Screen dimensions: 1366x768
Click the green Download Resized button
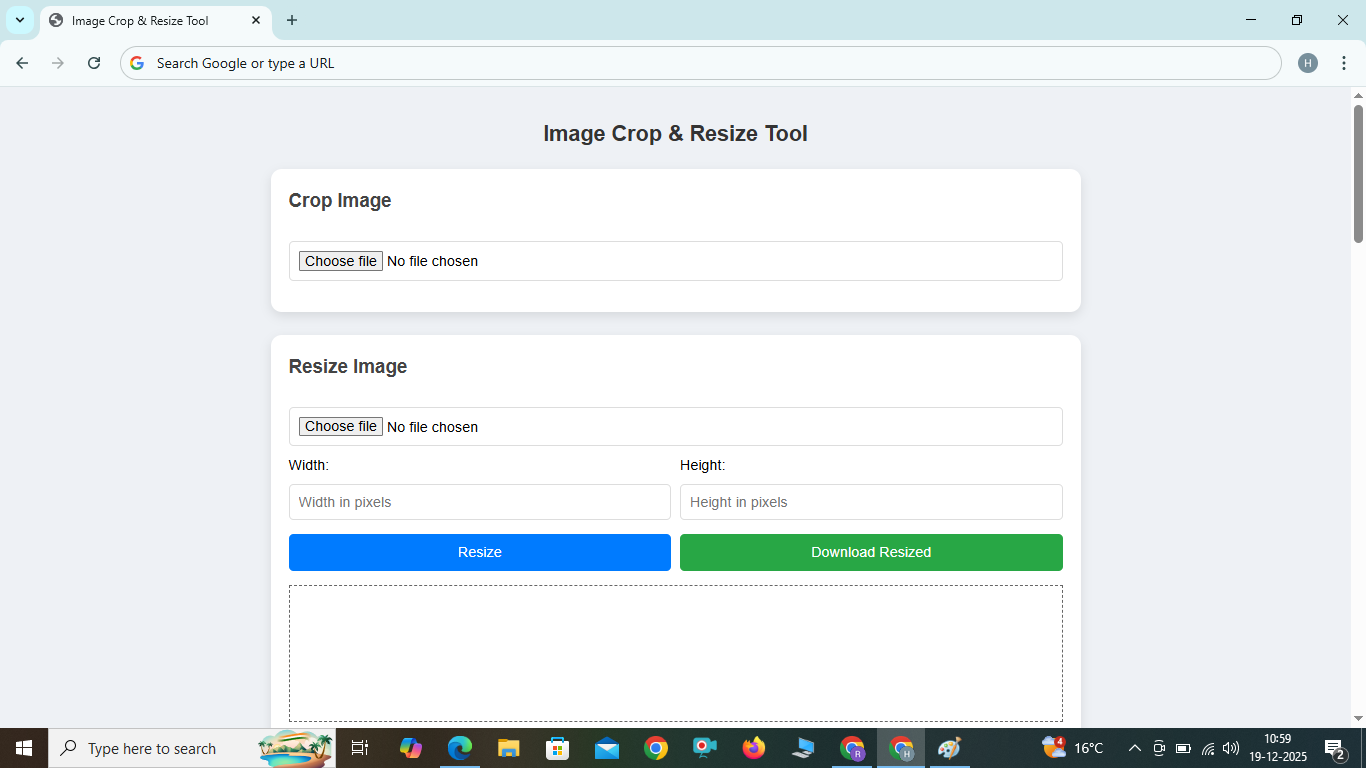(x=870, y=552)
